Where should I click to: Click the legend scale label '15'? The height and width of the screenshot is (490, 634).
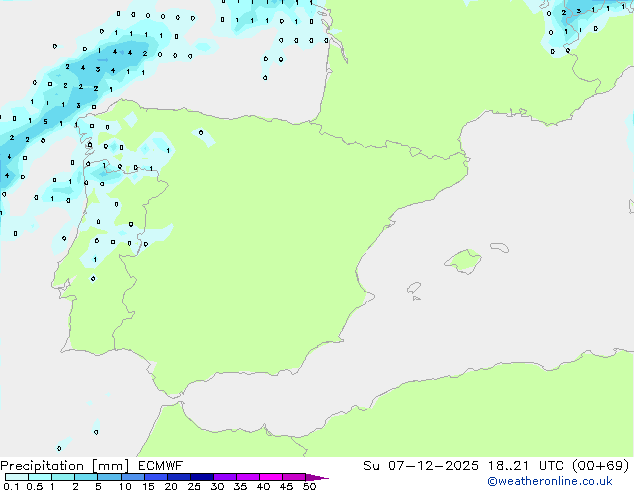148,486
